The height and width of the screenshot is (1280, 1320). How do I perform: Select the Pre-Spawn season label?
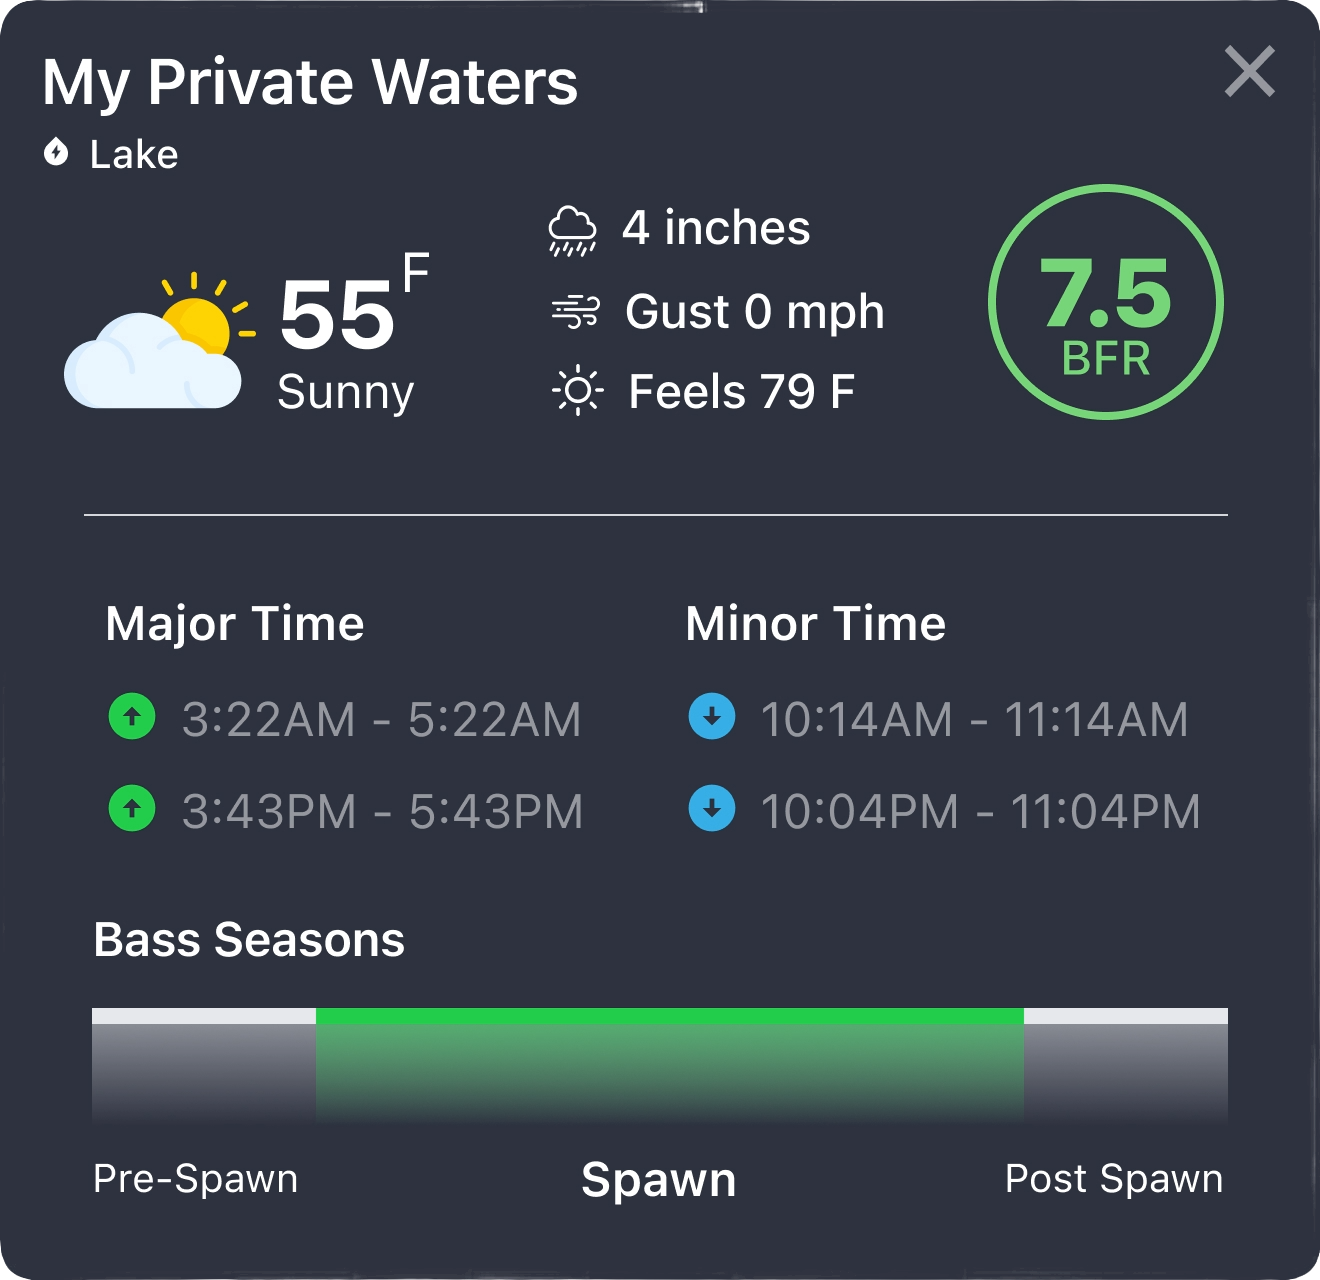click(196, 1179)
